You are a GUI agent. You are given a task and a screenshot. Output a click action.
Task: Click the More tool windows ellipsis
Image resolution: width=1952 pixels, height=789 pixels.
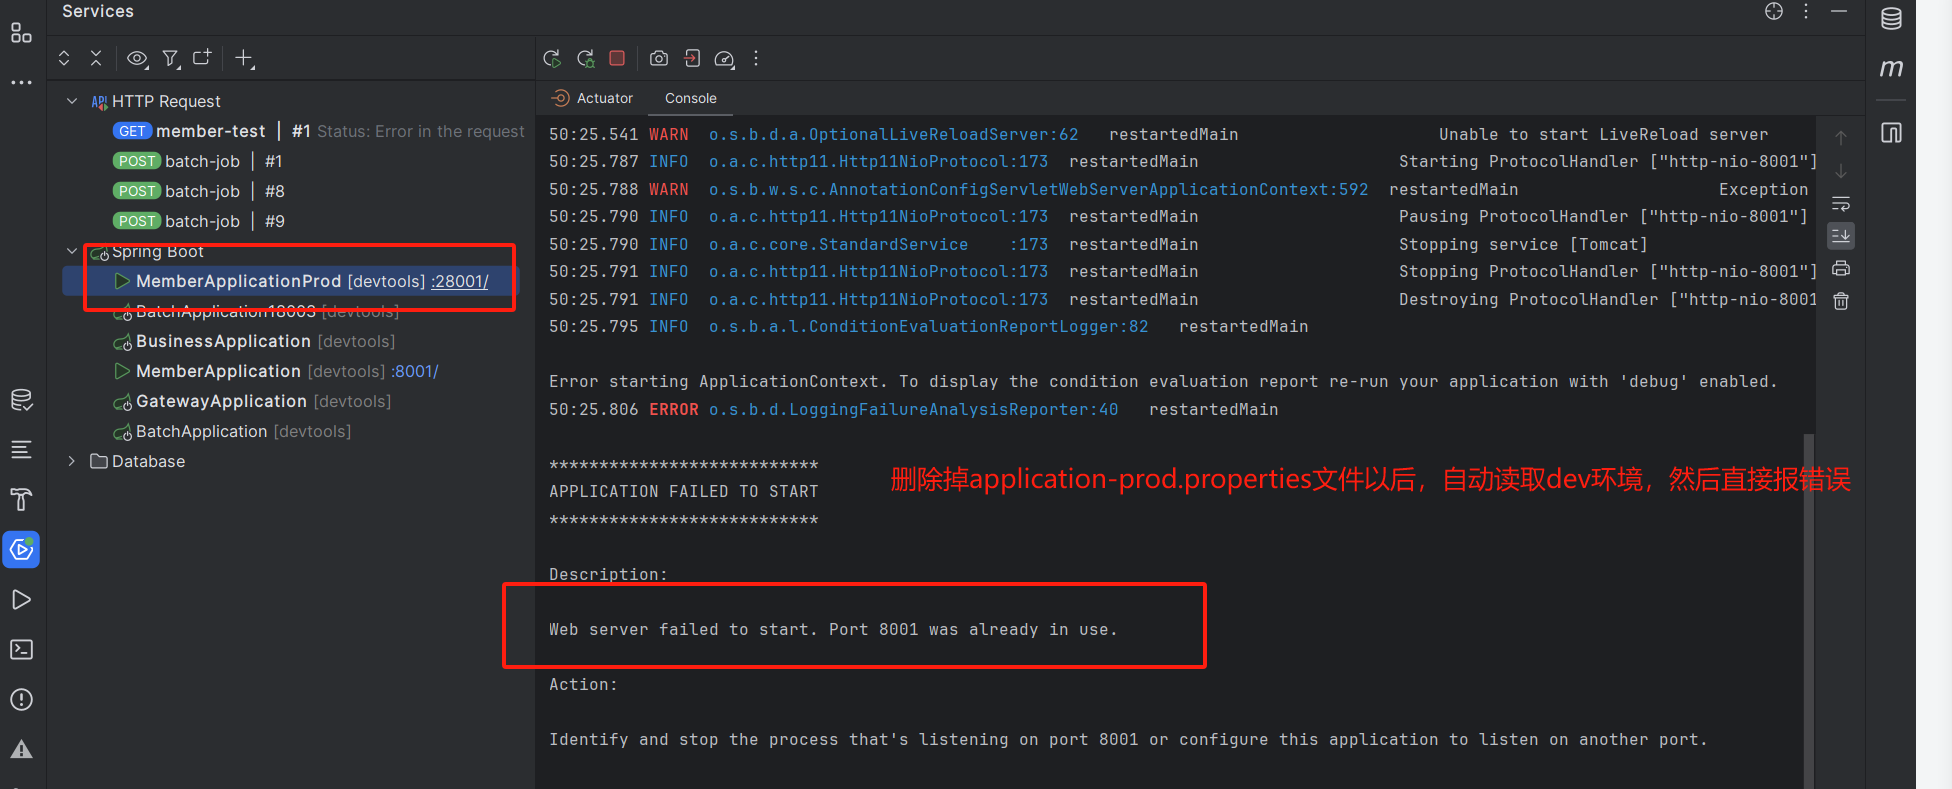click(x=21, y=82)
